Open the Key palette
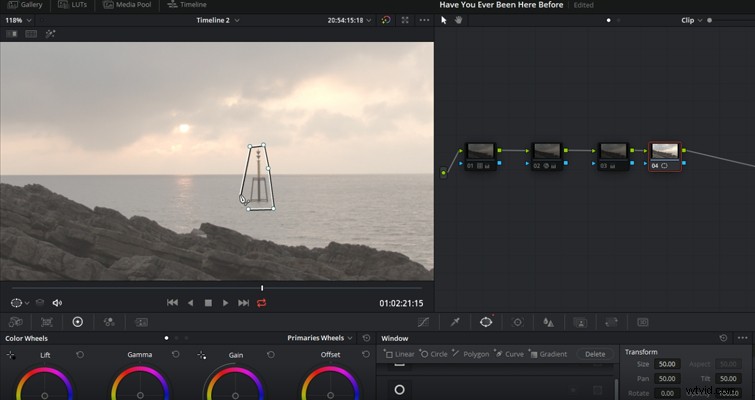The height and width of the screenshot is (400, 755). [x=580, y=322]
